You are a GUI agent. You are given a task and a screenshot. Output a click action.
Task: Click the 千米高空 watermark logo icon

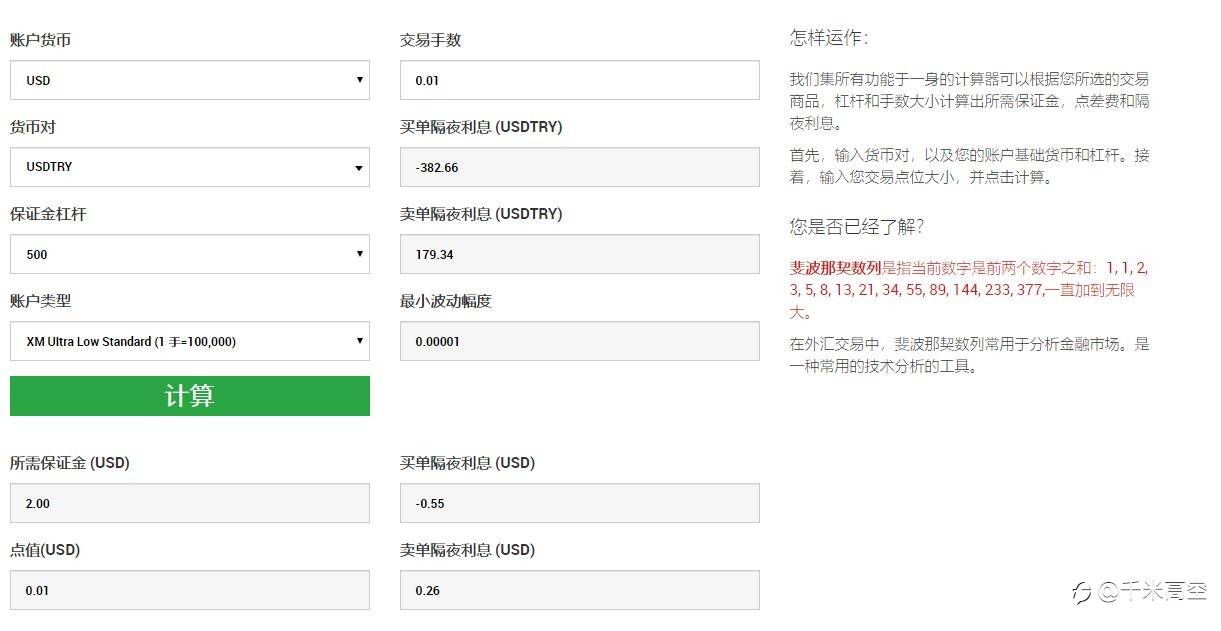click(x=1081, y=593)
